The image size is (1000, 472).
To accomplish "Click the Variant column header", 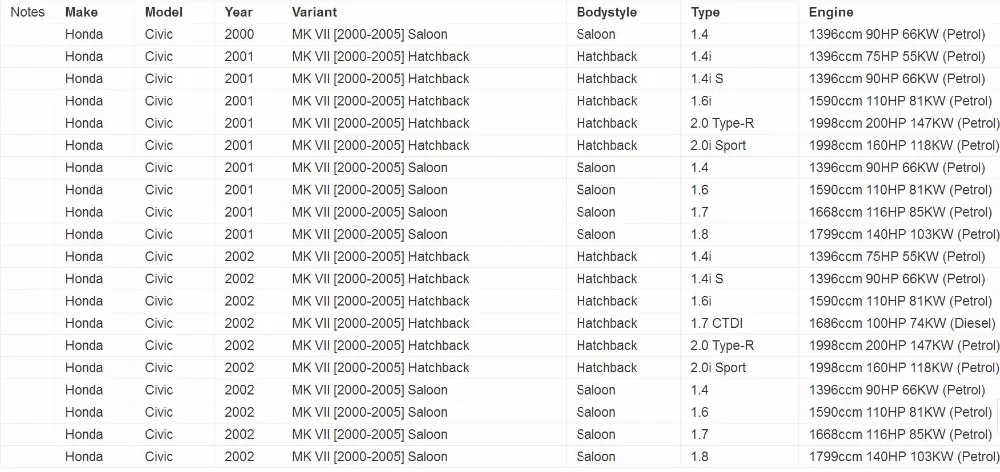I will (314, 12).
